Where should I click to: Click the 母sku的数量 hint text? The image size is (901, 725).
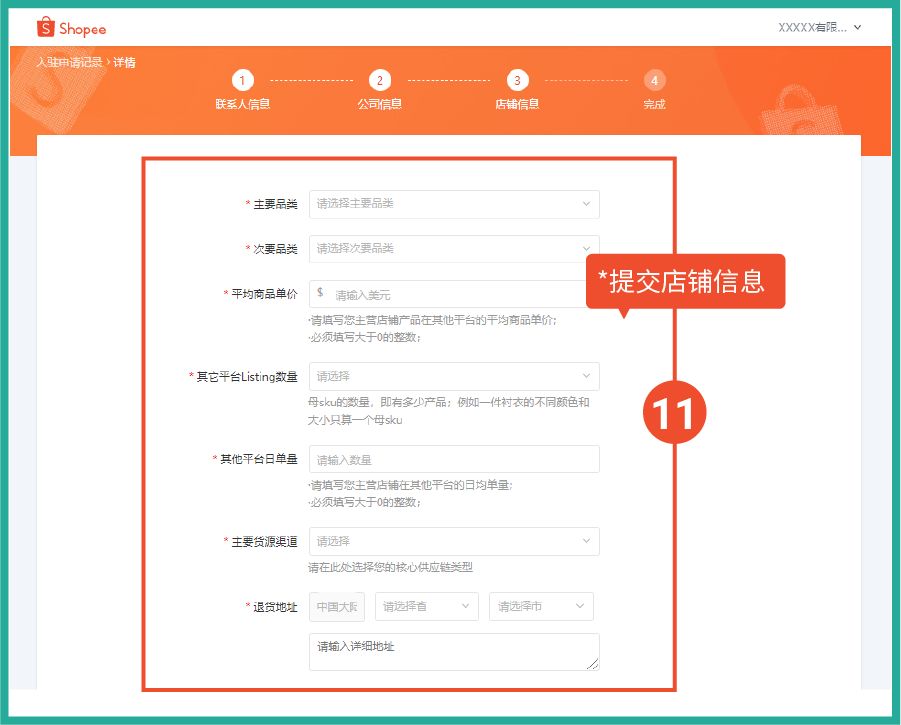pos(448,411)
